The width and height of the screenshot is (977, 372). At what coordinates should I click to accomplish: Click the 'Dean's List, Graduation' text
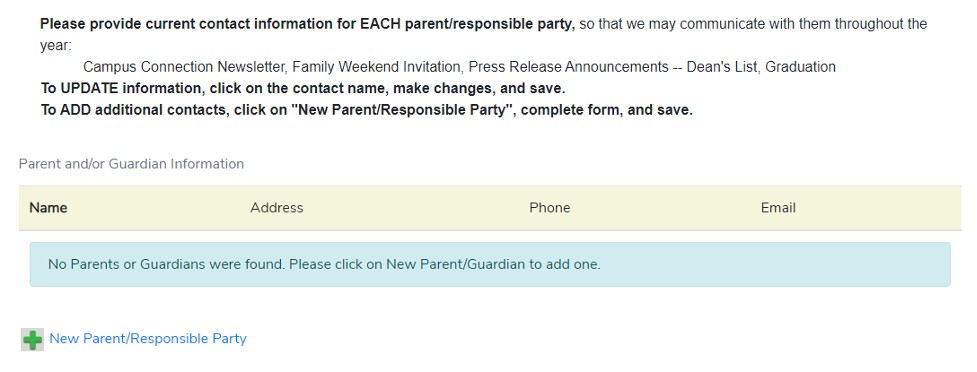tap(761, 67)
